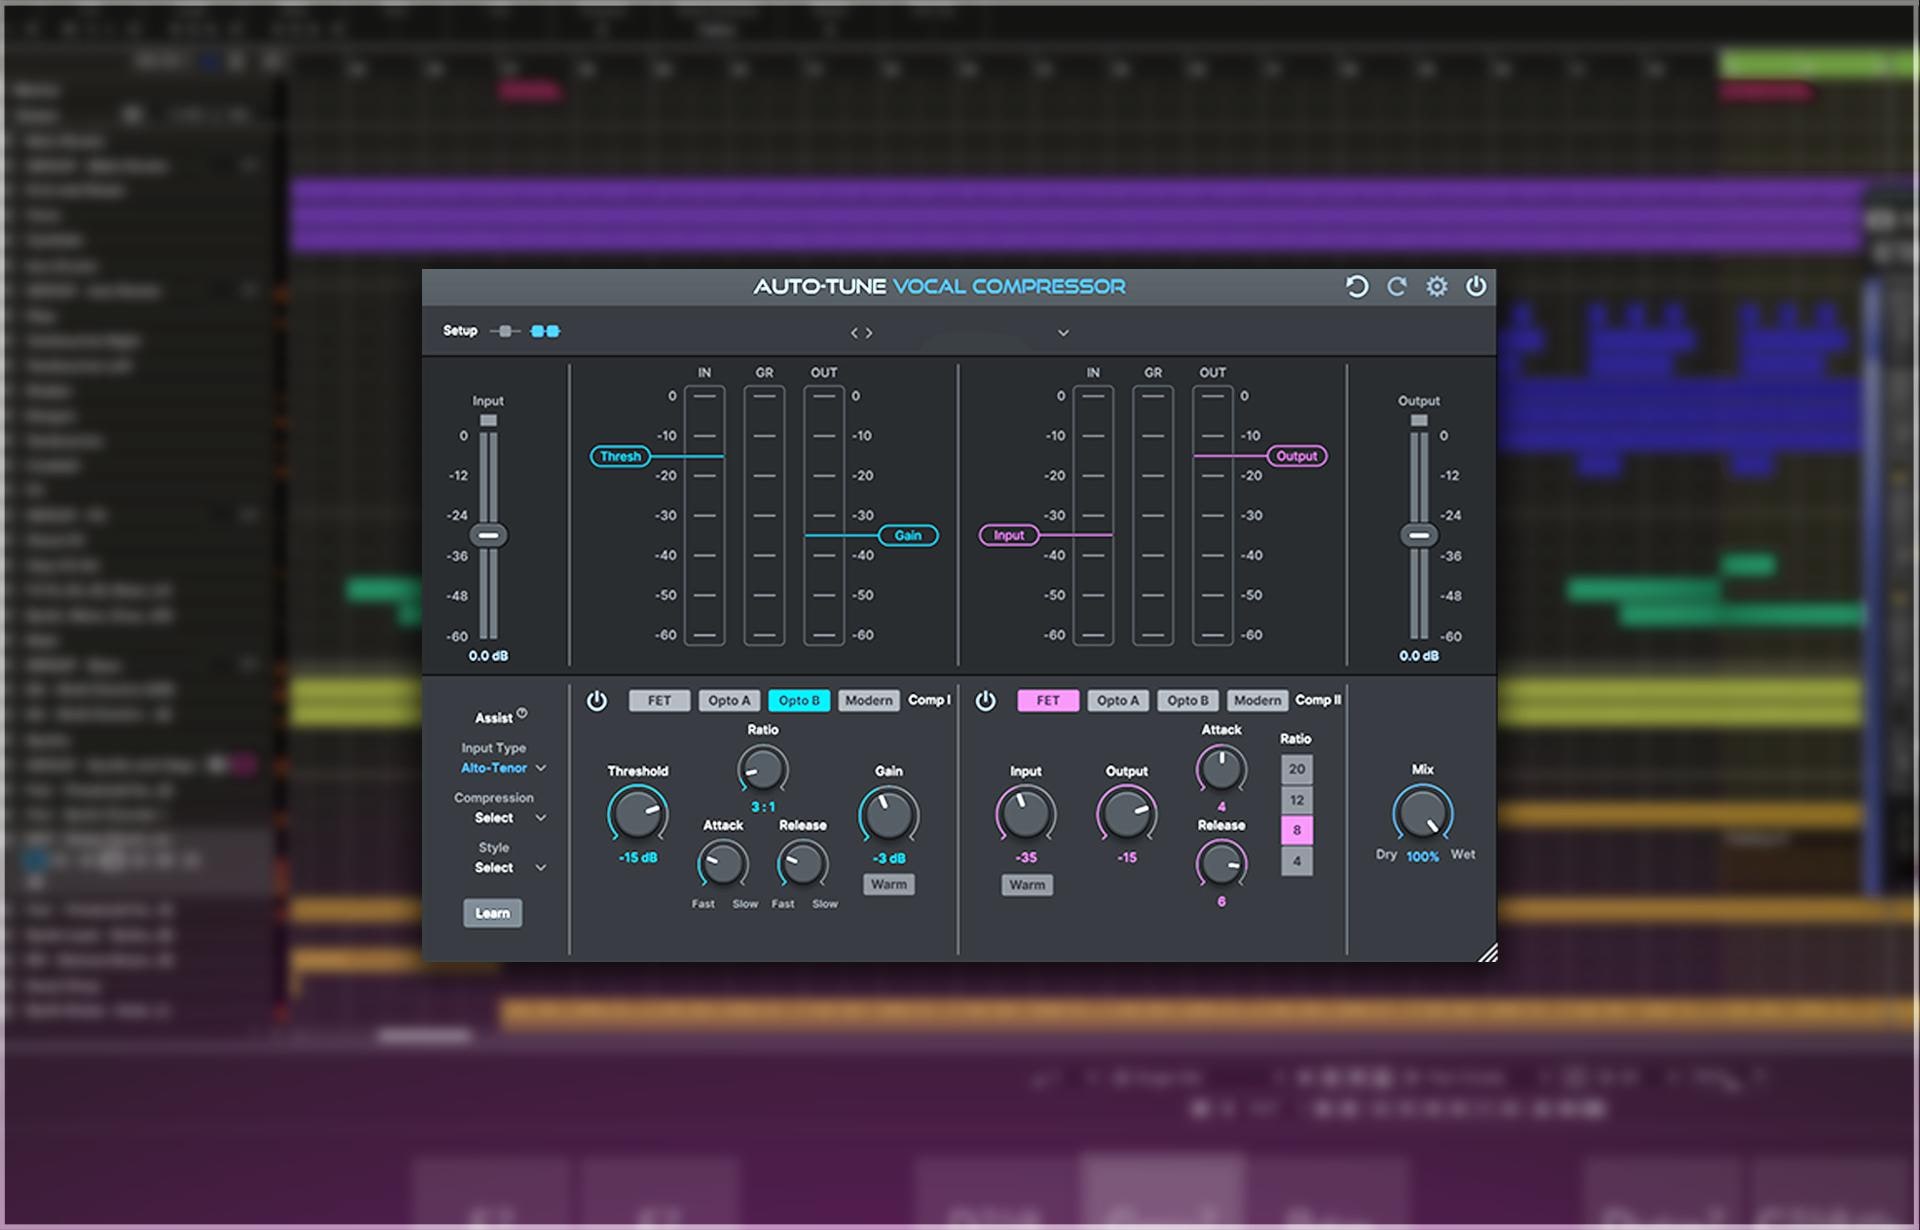Click the redo arrow icon in the header
Viewport: 1920px width, 1230px height.
point(1397,287)
